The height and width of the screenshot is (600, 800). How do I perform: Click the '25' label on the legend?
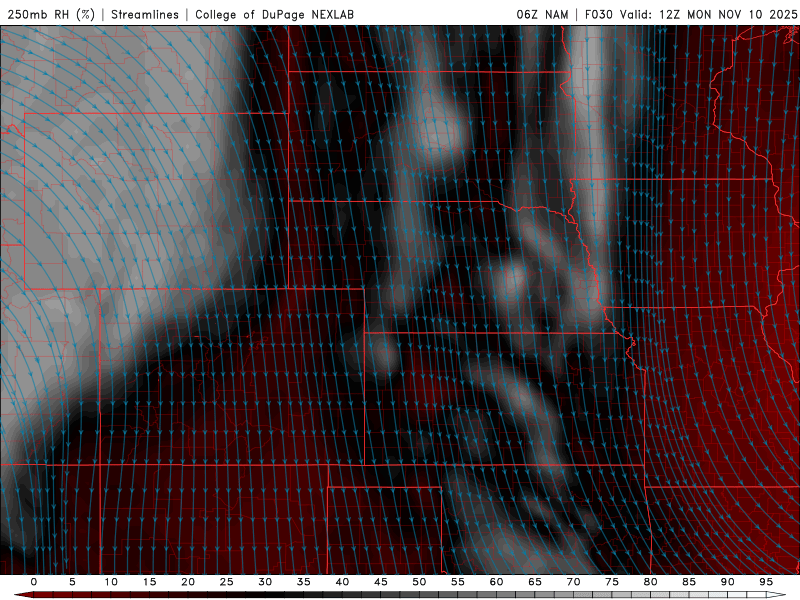227,582
